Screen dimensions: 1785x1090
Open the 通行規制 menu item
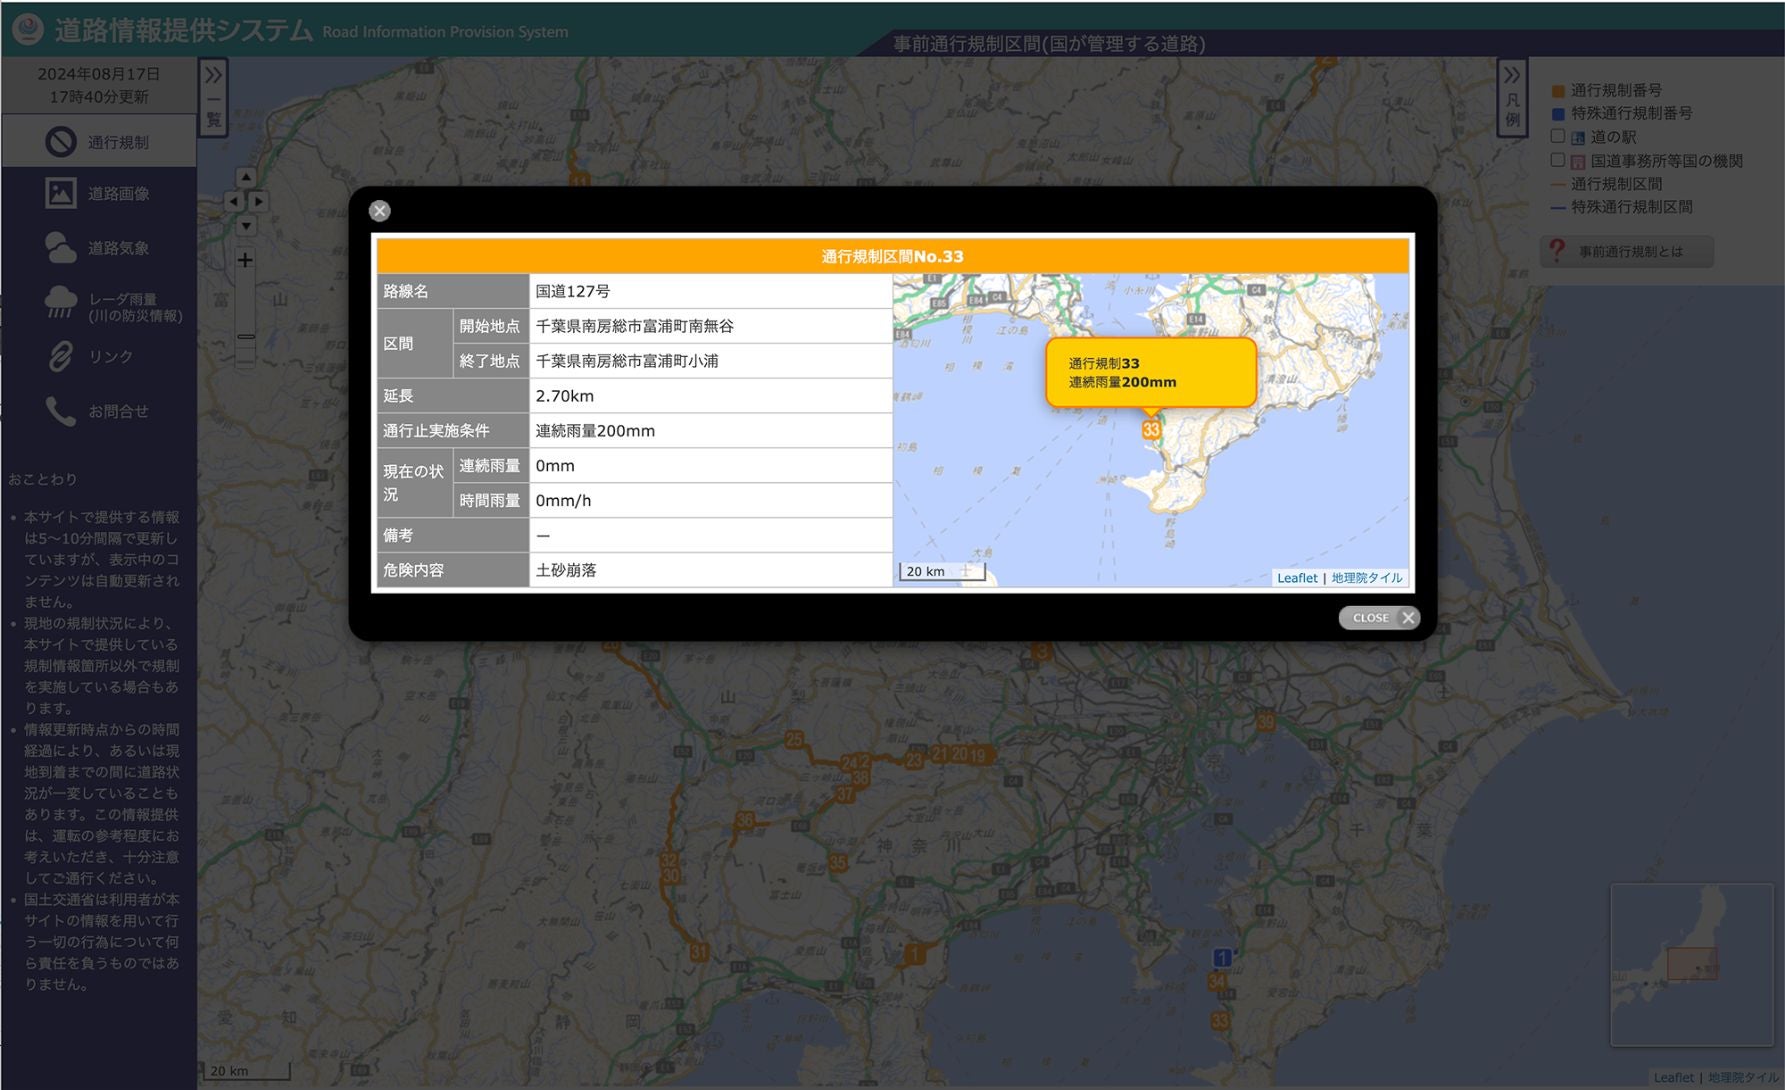click(x=99, y=141)
